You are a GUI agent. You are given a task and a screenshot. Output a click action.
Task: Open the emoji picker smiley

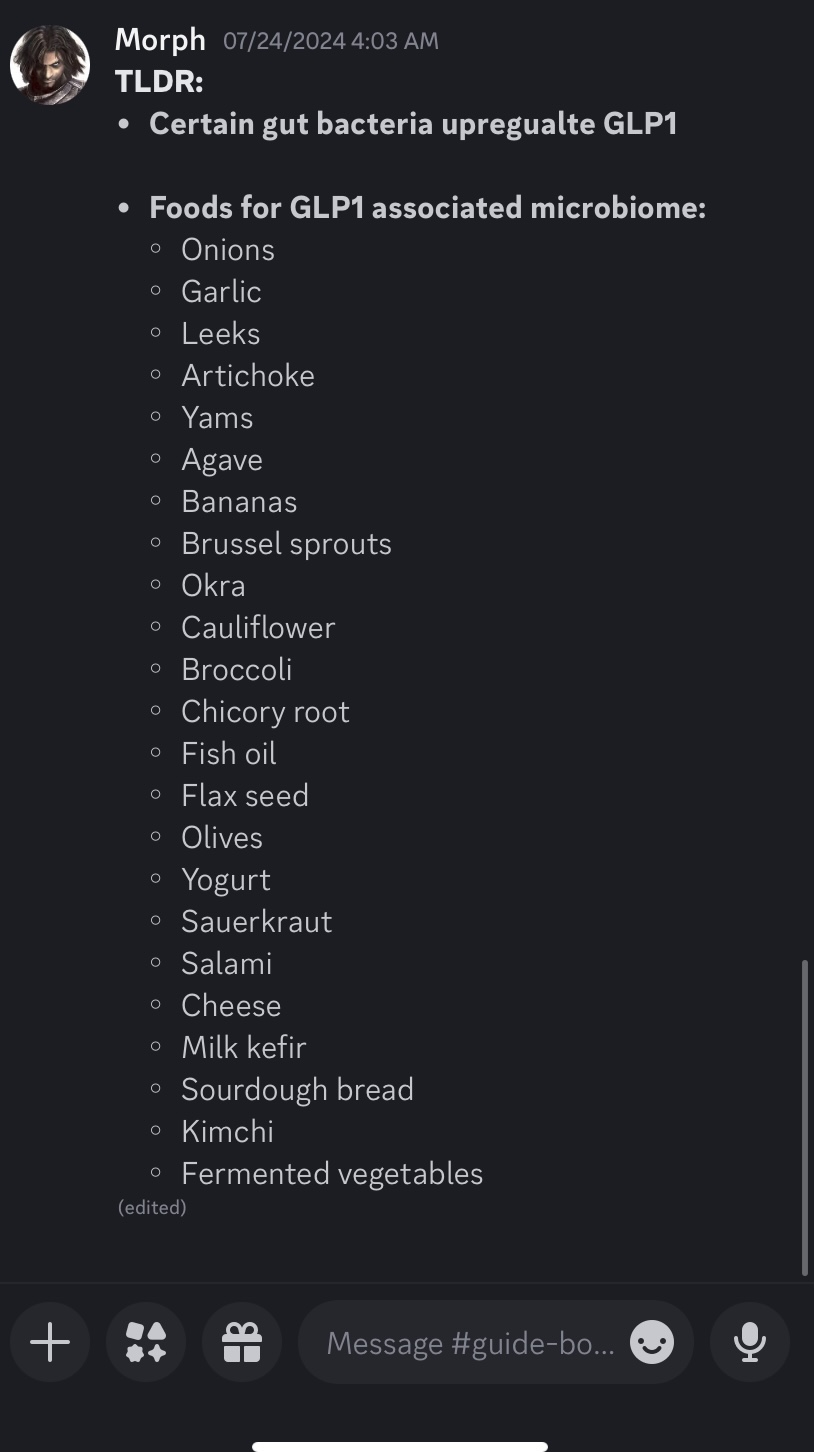[652, 1342]
